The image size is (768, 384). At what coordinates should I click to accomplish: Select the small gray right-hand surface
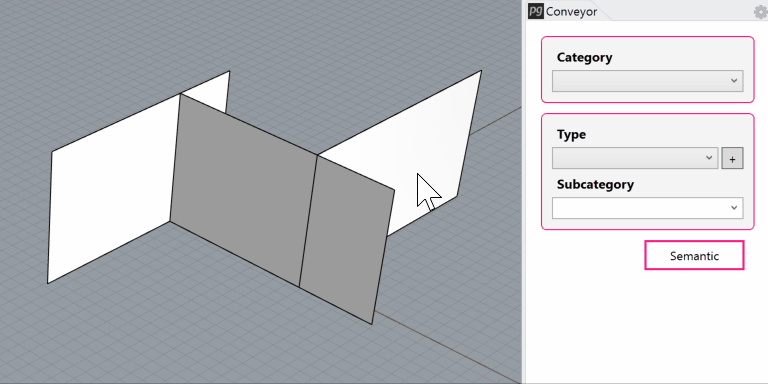point(346,240)
